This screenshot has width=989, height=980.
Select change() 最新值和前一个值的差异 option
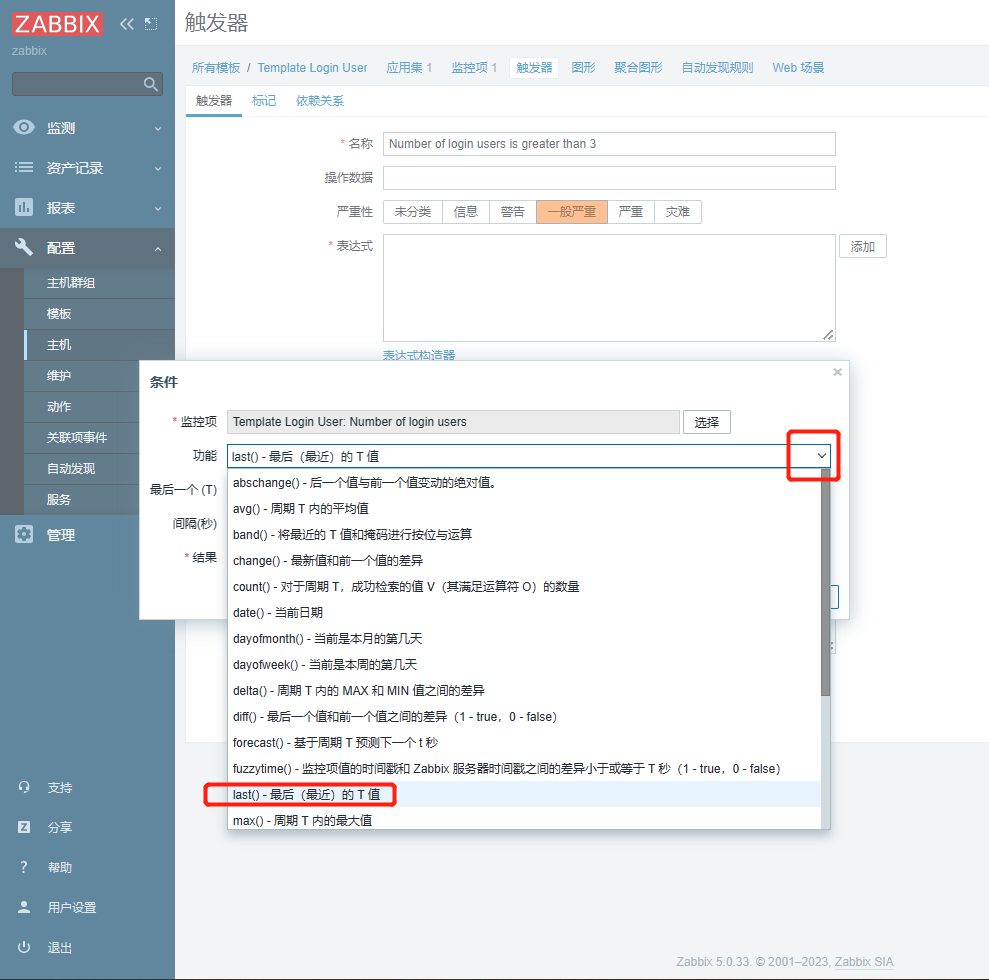click(x=524, y=561)
